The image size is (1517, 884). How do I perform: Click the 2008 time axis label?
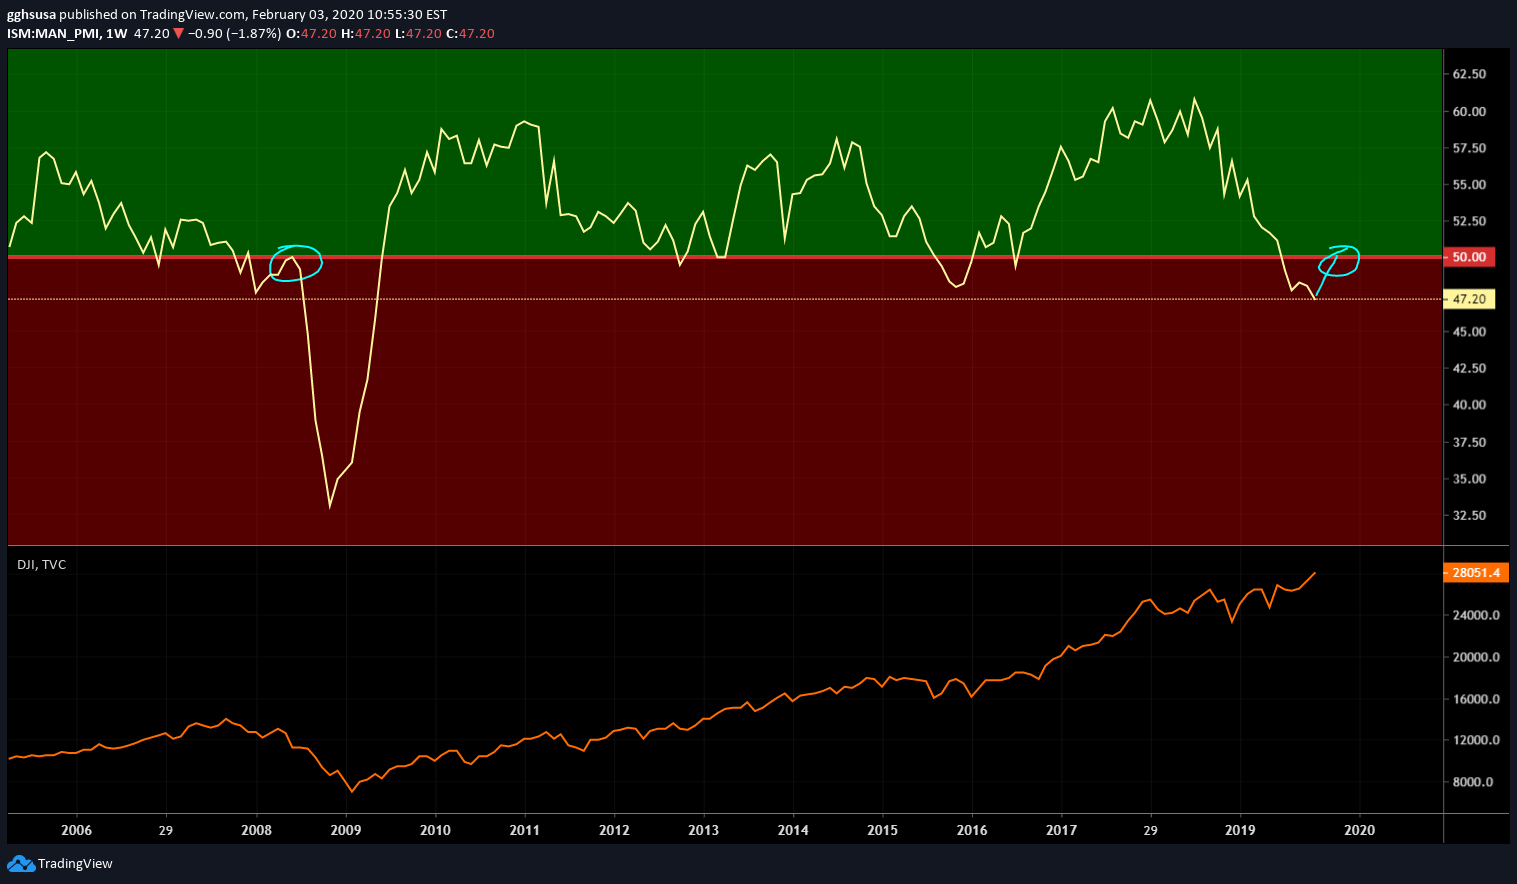(256, 830)
